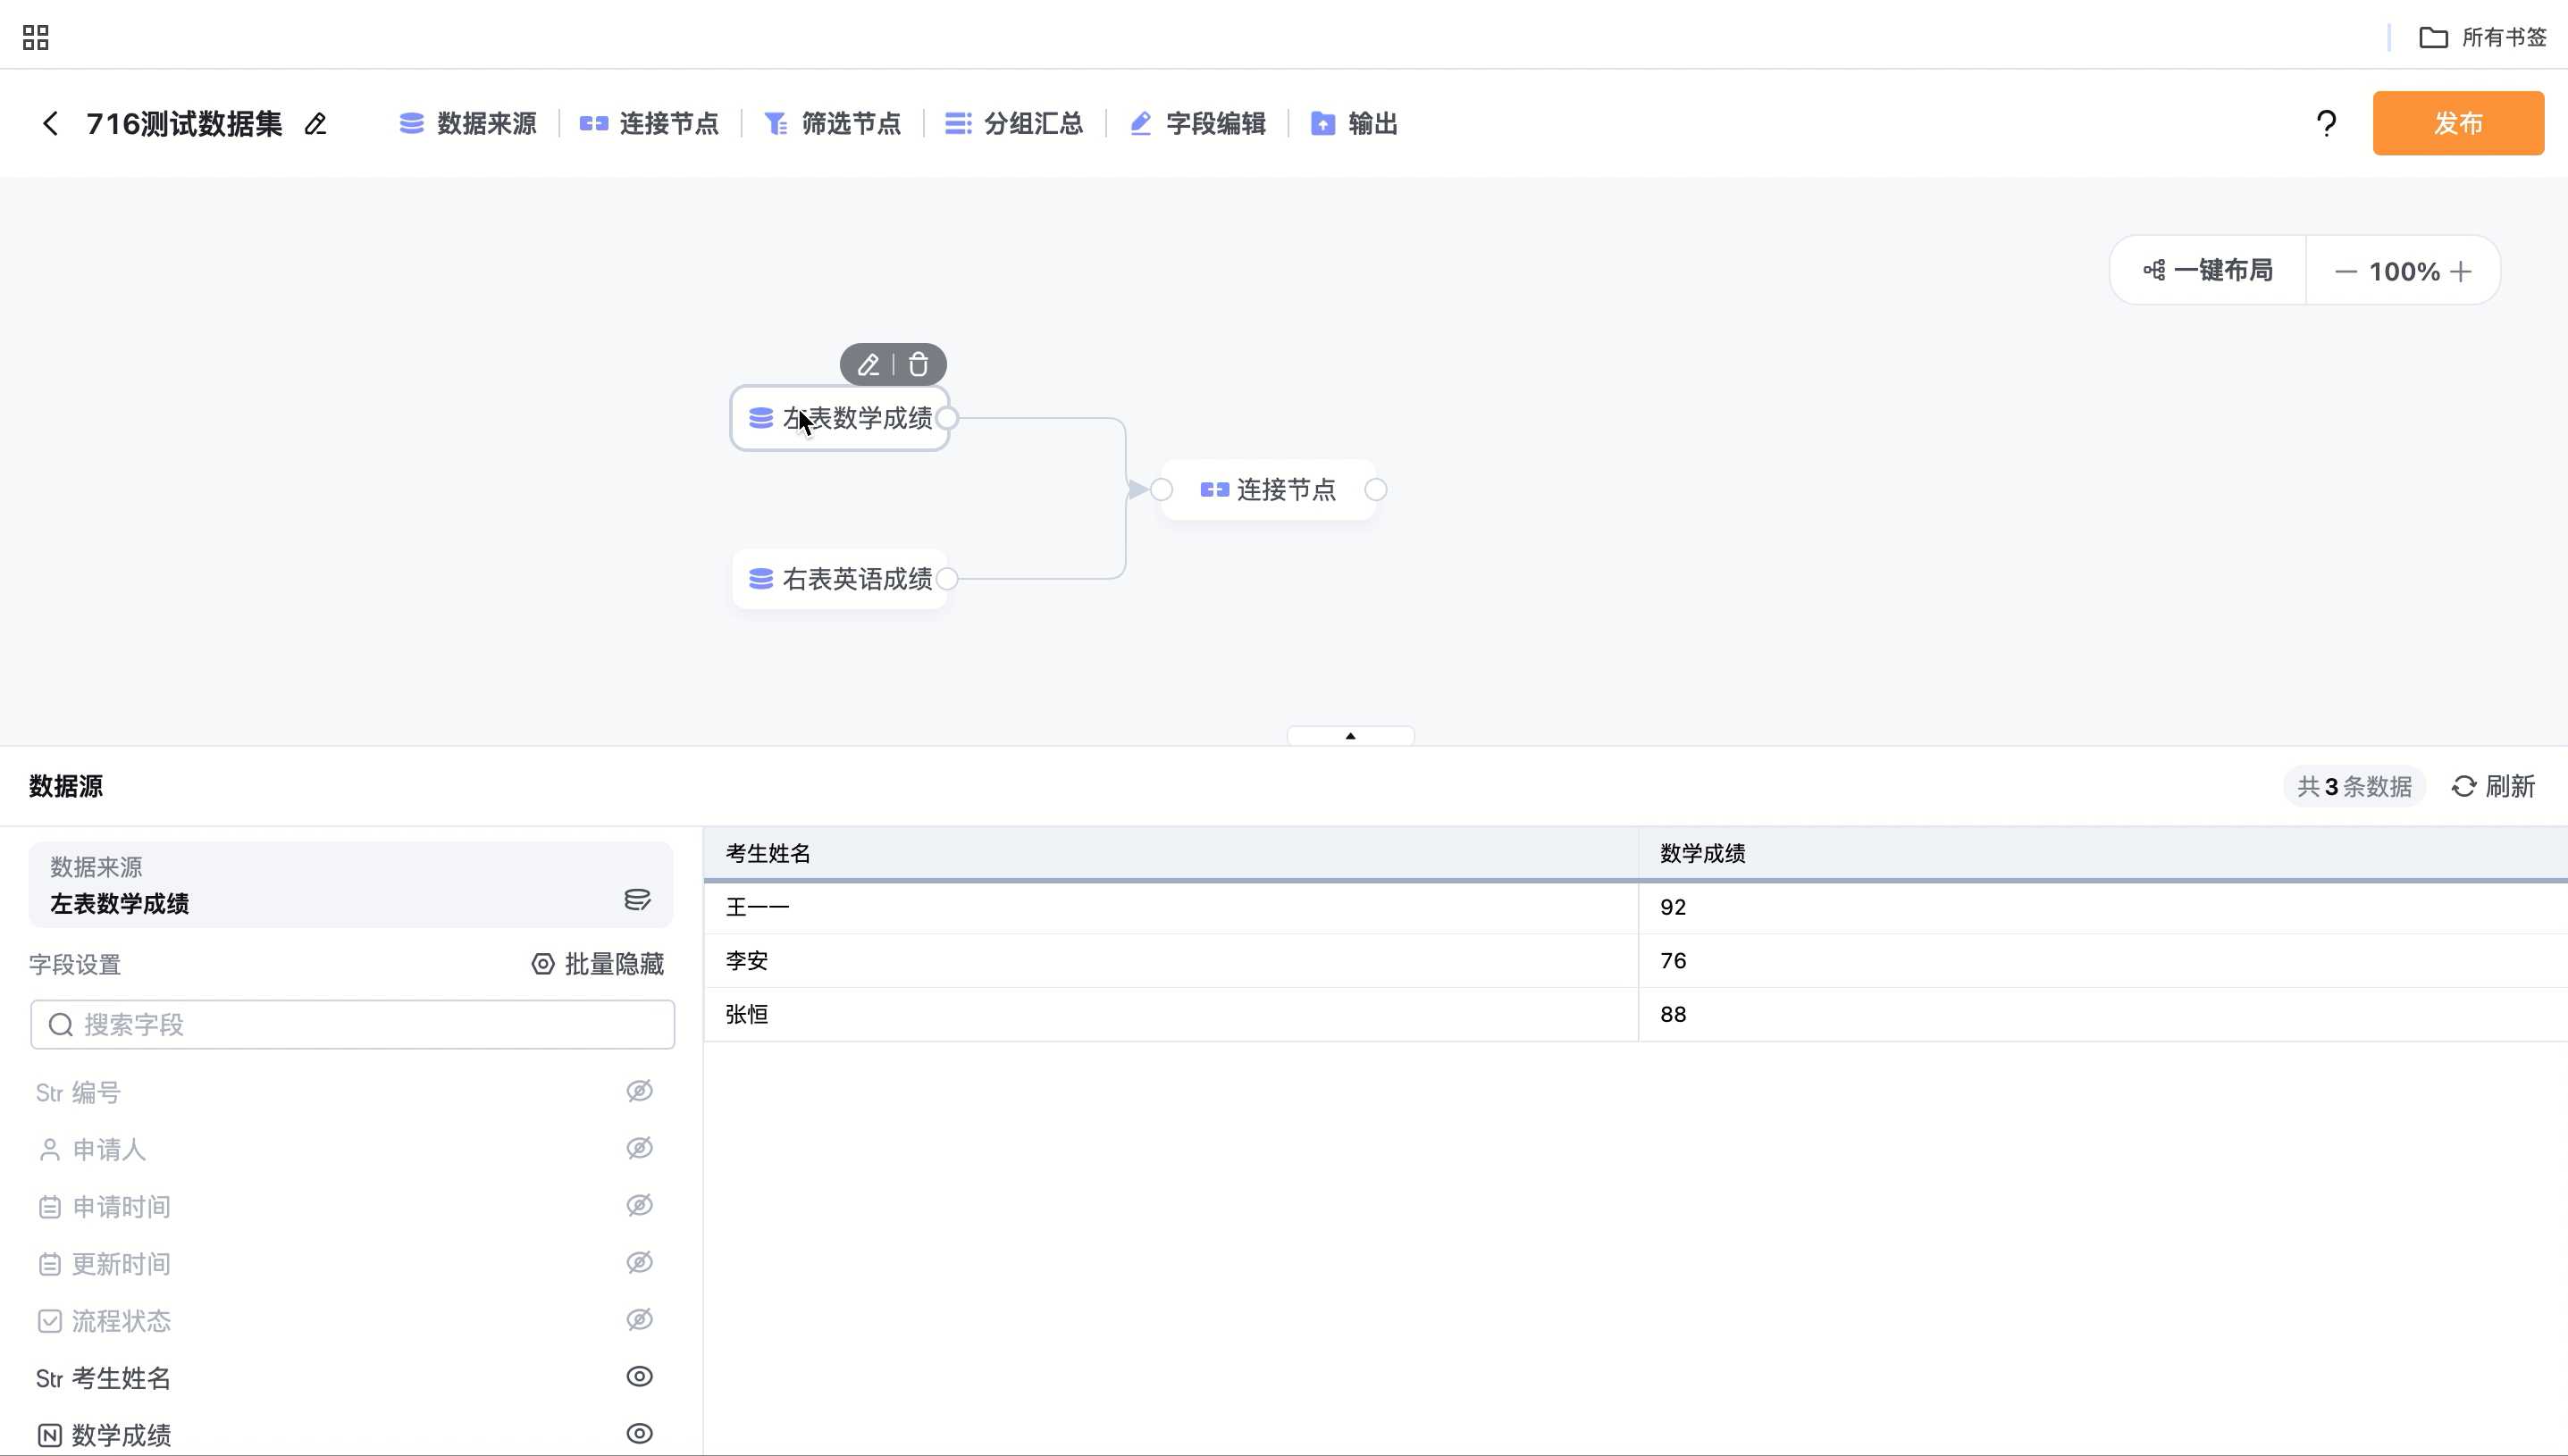The height and width of the screenshot is (1456, 2568).
Task: Select the 右表英语成绩 node
Action: point(840,579)
